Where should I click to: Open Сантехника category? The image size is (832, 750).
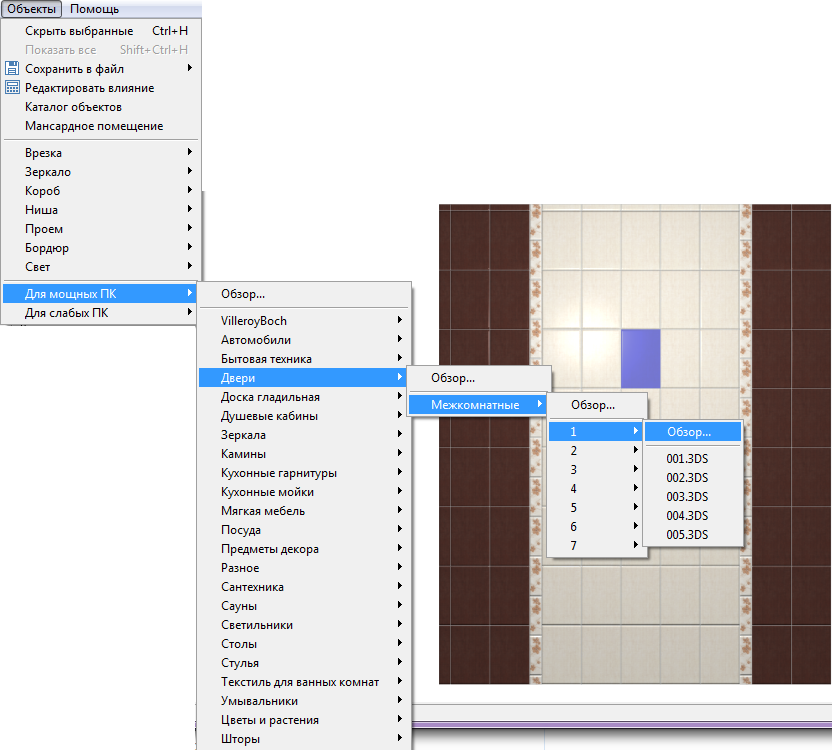click(x=304, y=587)
